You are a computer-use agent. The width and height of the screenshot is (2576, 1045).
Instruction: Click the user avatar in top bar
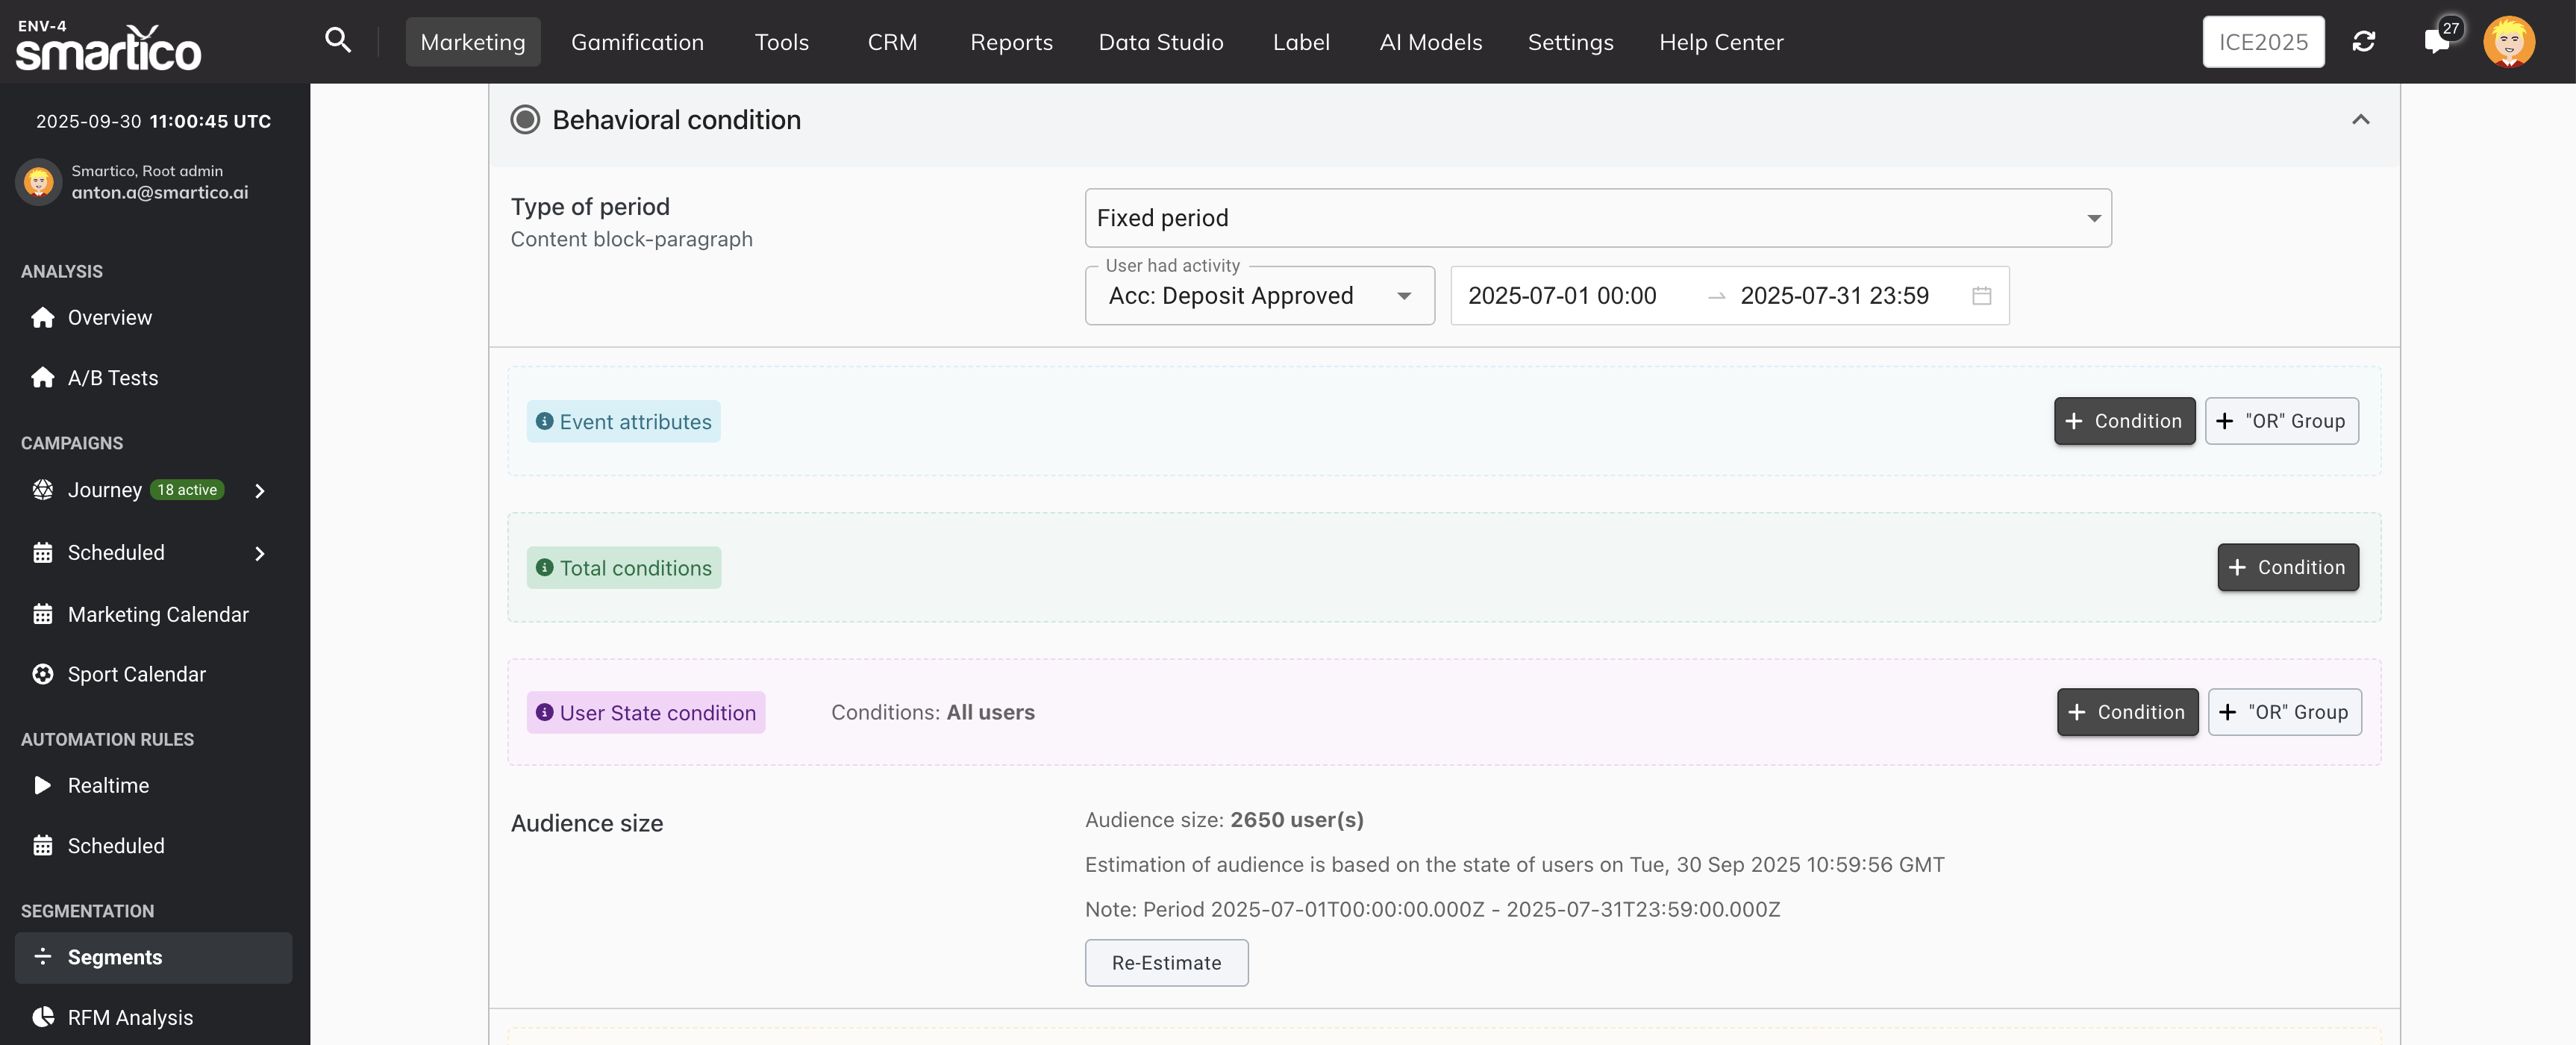[x=2508, y=41]
